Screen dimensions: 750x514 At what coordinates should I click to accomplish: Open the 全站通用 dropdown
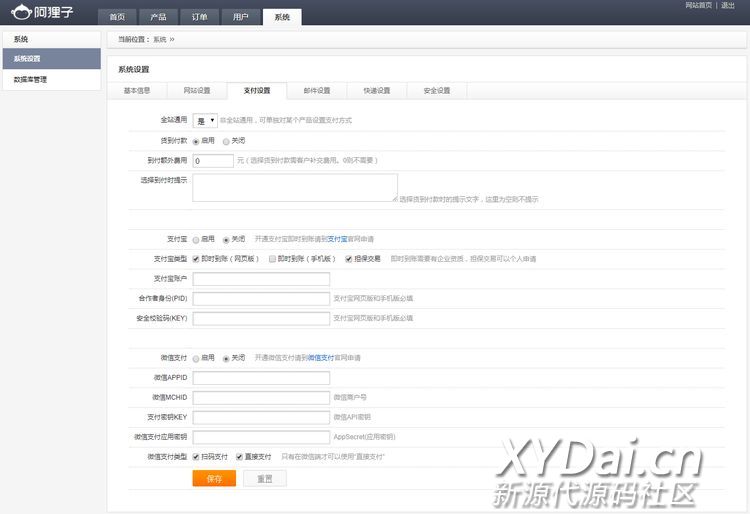pyautogui.click(x=205, y=120)
